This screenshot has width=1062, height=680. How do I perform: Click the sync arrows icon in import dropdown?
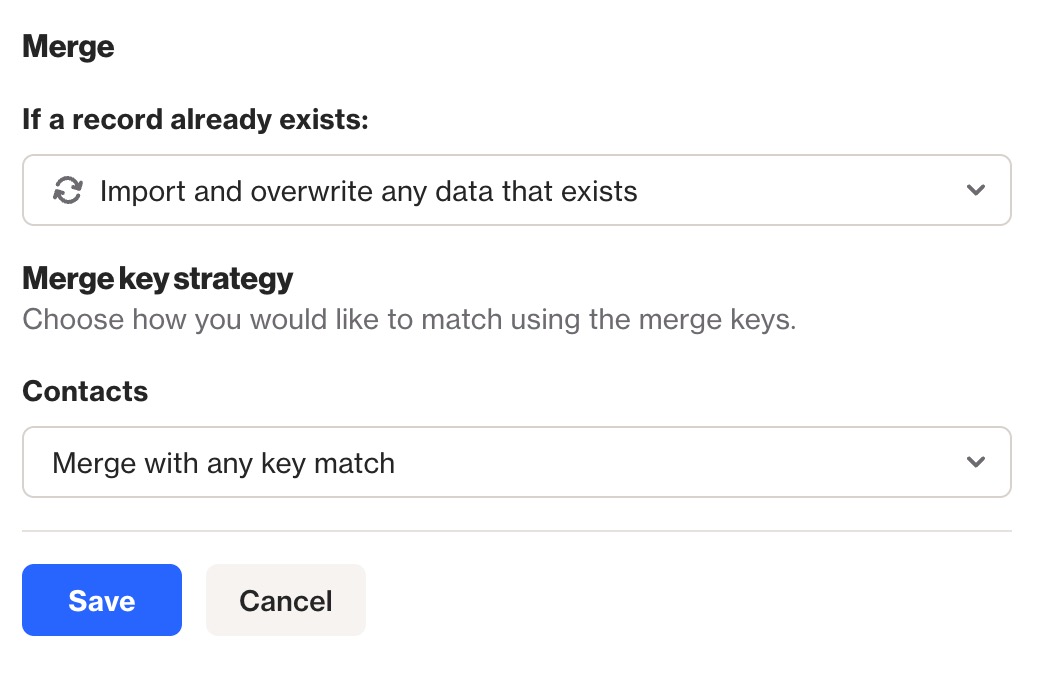[x=67, y=190]
